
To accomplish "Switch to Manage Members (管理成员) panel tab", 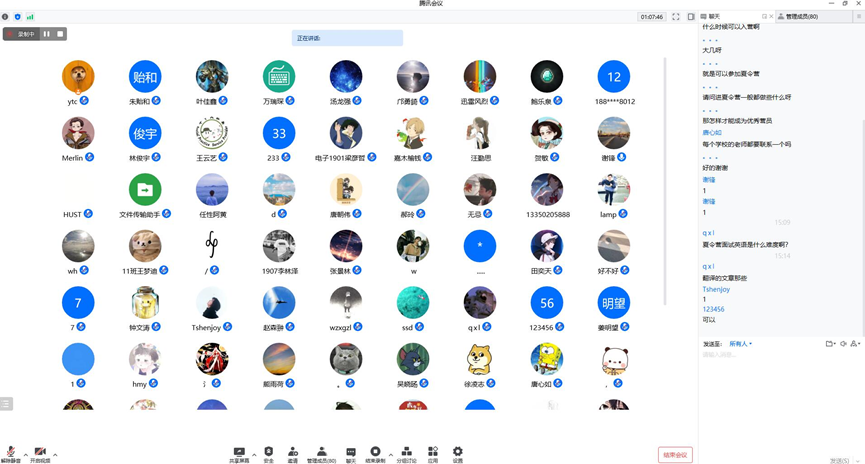I will coord(800,17).
